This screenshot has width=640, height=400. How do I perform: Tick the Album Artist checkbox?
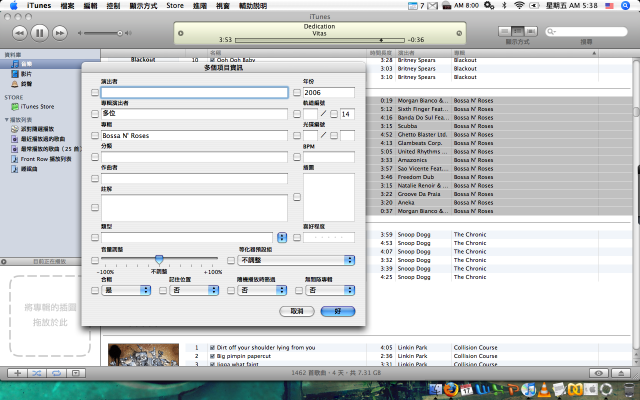click(95, 114)
